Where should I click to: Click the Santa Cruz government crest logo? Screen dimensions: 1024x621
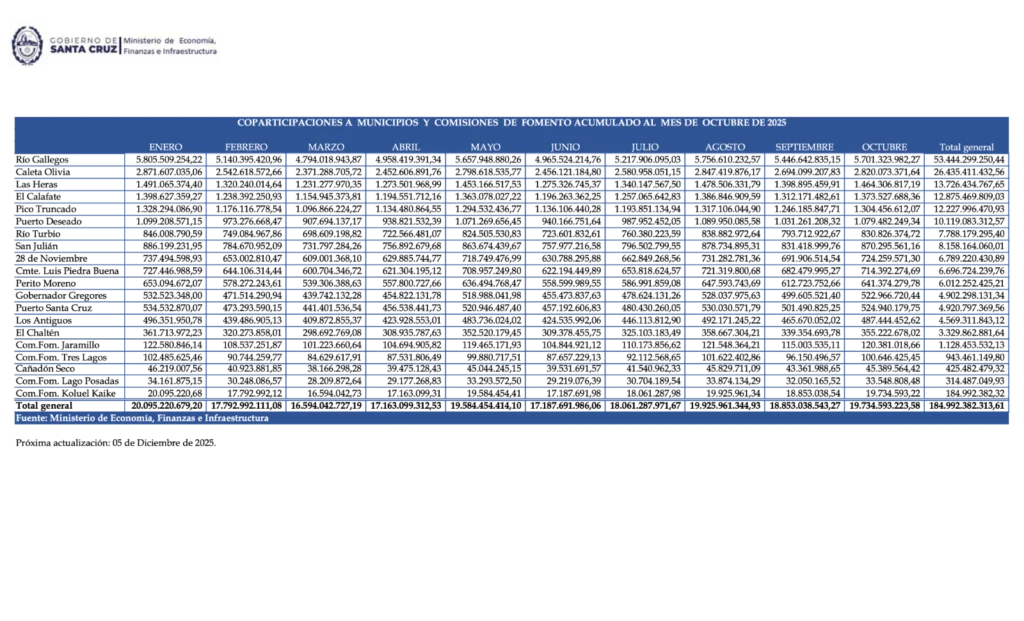(x=26, y=45)
